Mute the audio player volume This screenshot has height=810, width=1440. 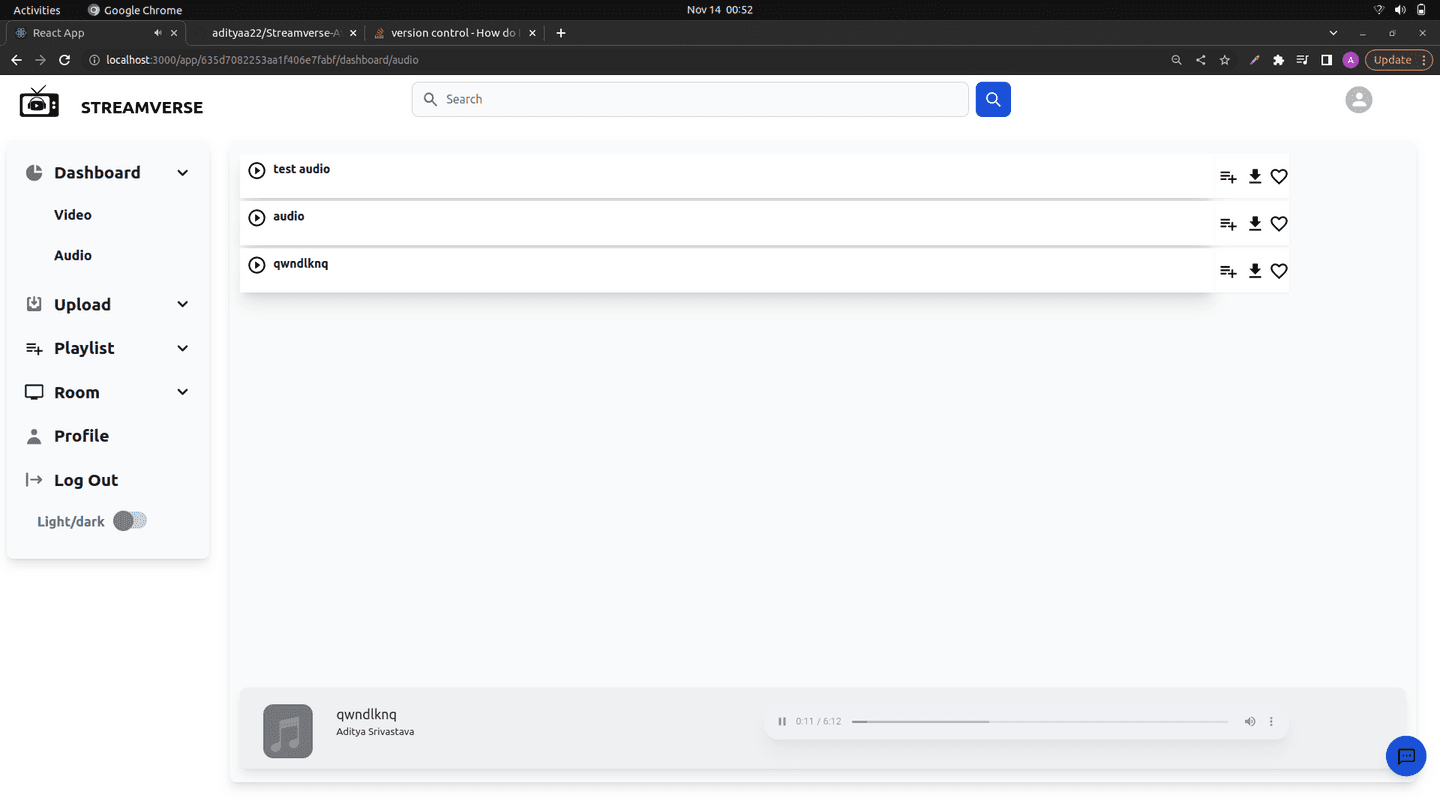1250,721
